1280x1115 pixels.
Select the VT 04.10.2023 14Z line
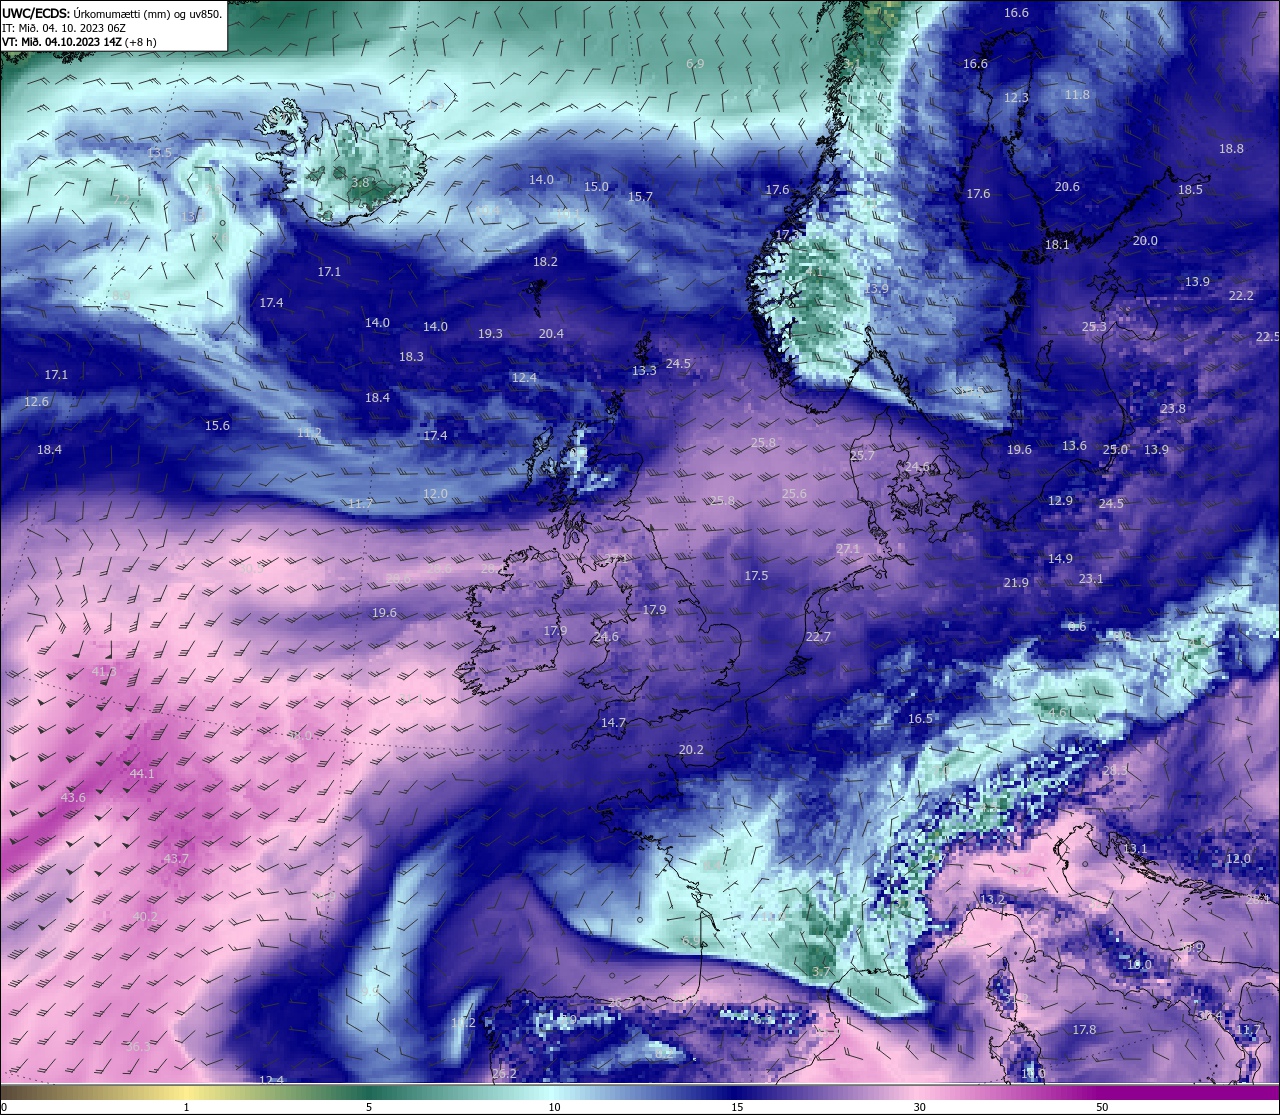click(79, 42)
